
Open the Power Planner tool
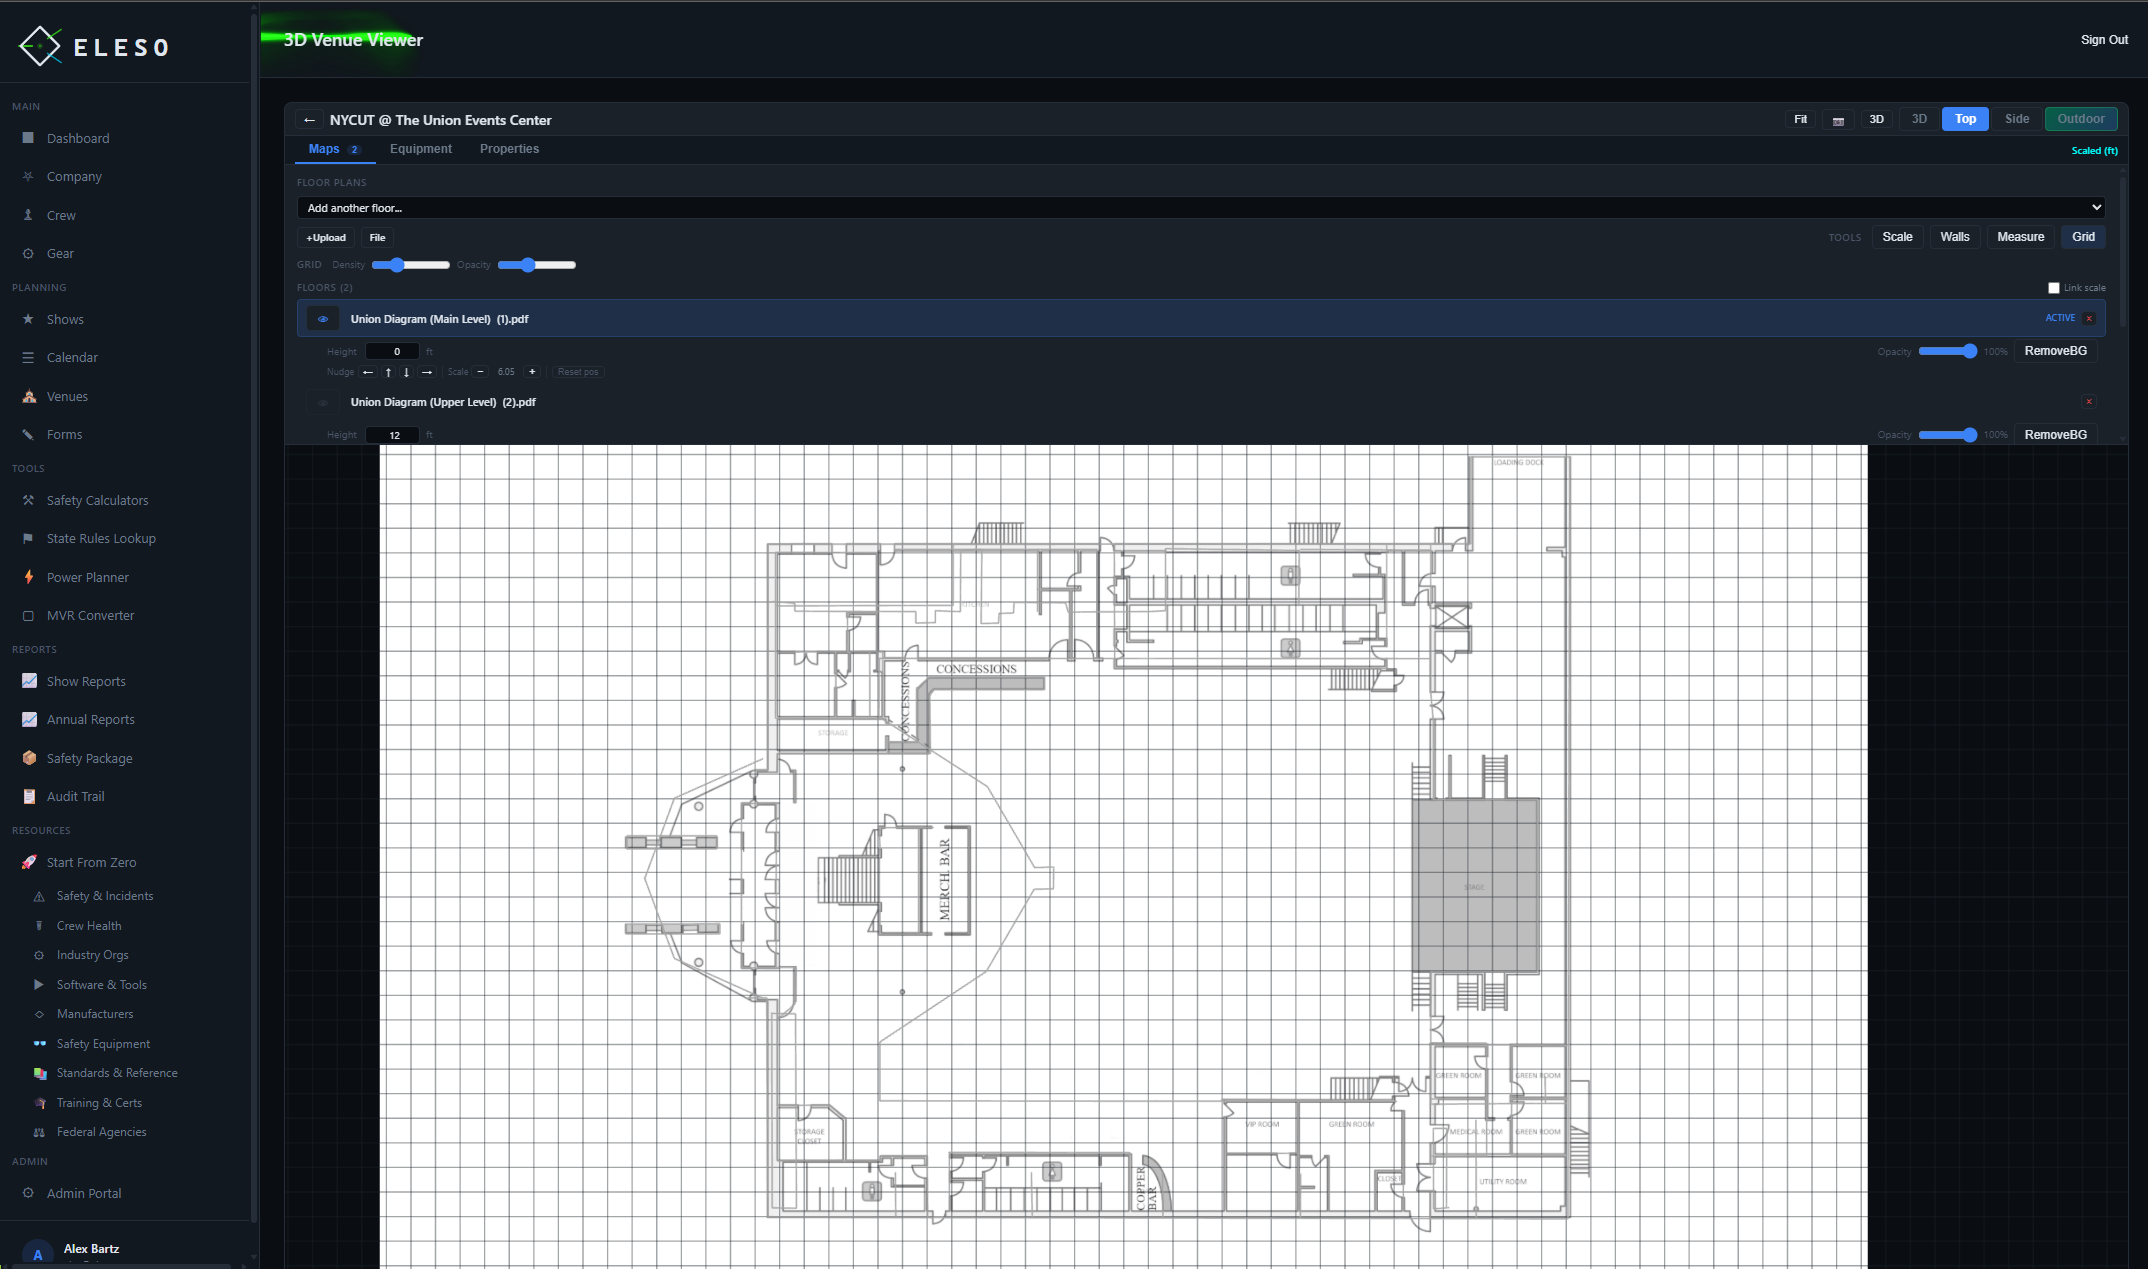(x=88, y=577)
